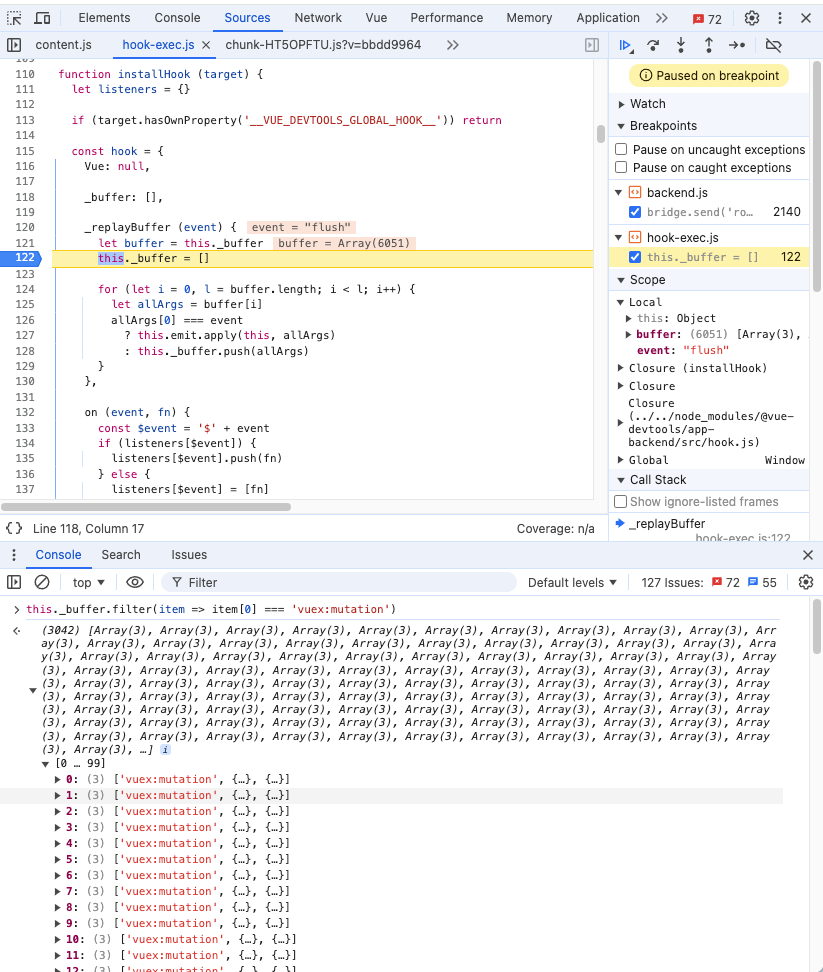
Task: Enable Pause on caught exceptions
Action: pos(621,168)
